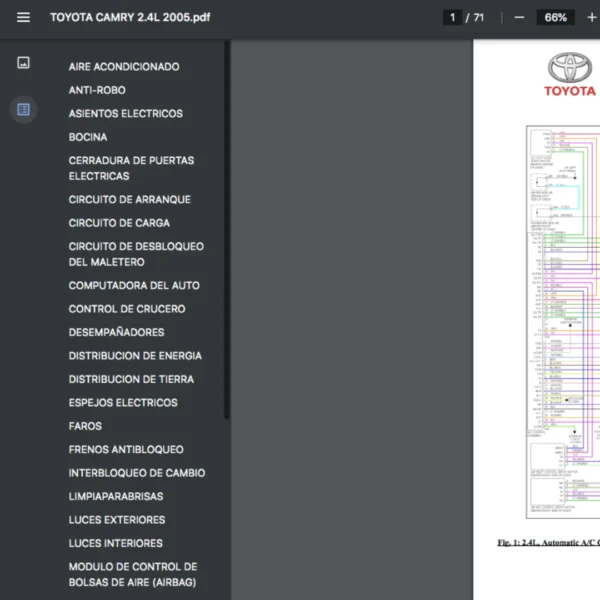This screenshot has height=600, width=600.
Task: Click the page number input field
Action: [x=453, y=17]
